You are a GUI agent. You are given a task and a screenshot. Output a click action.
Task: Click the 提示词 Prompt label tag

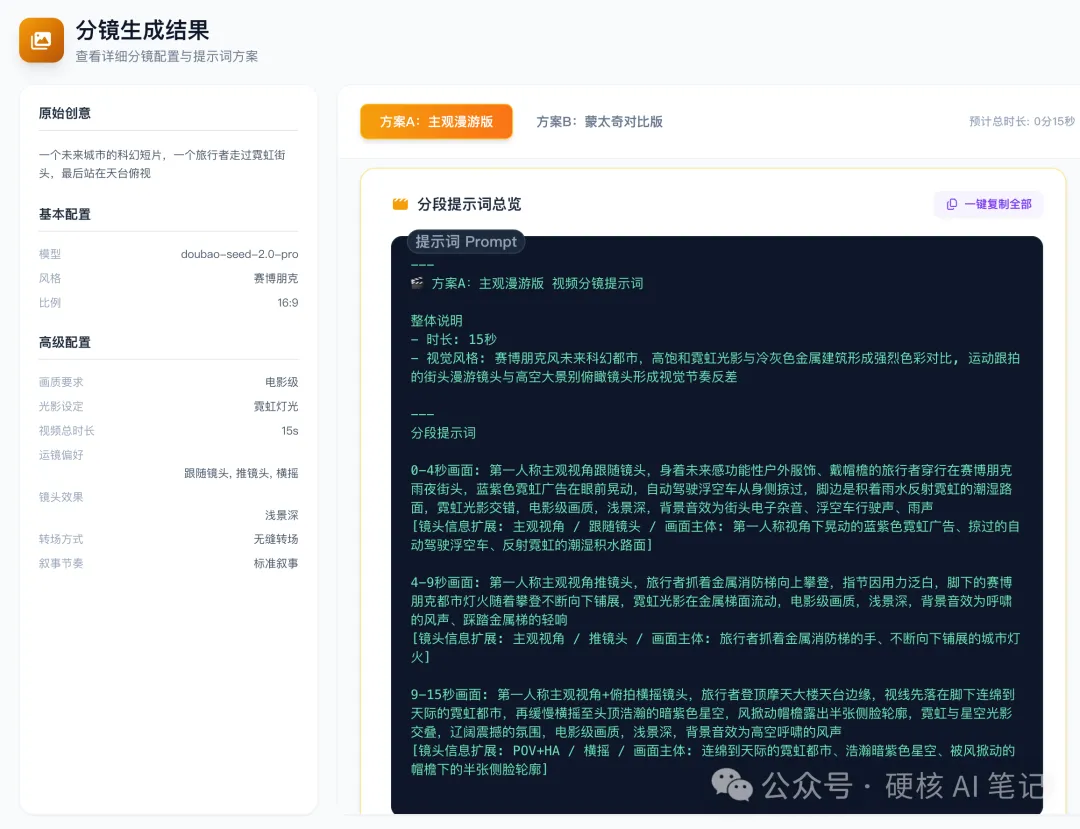[465, 241]
